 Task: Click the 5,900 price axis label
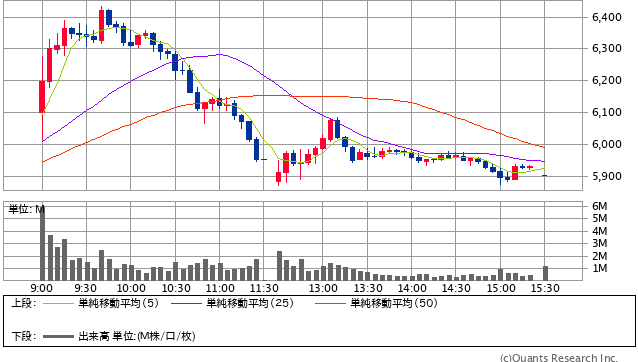click(607, 177)
